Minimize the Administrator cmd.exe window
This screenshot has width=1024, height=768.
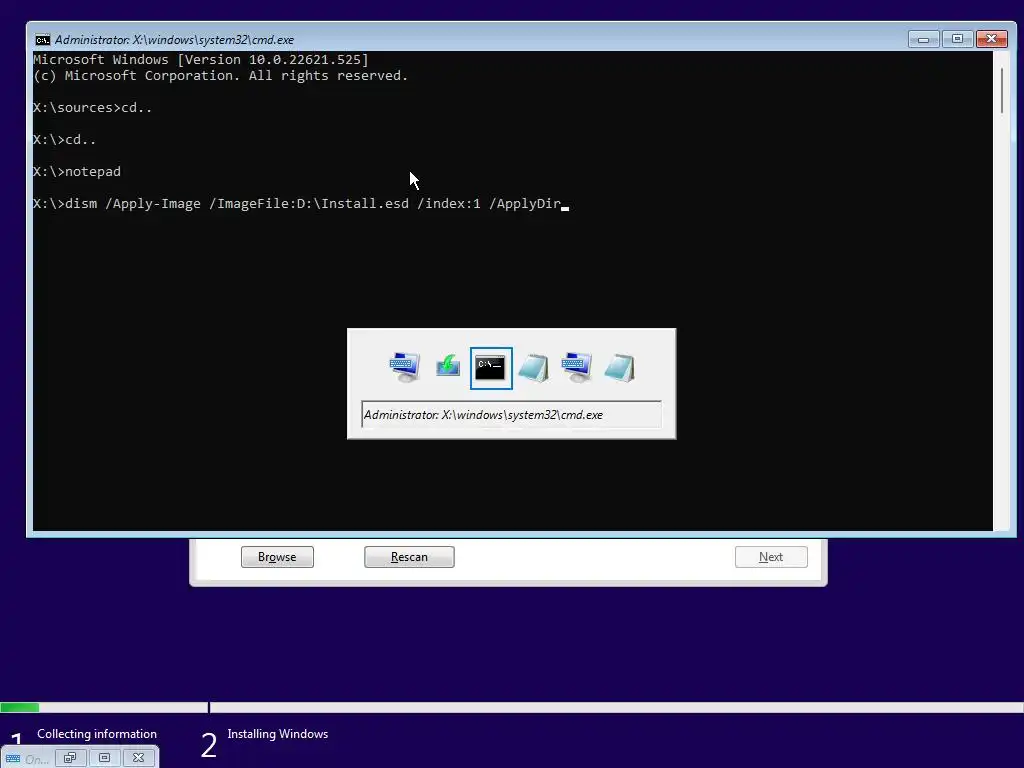923,39
